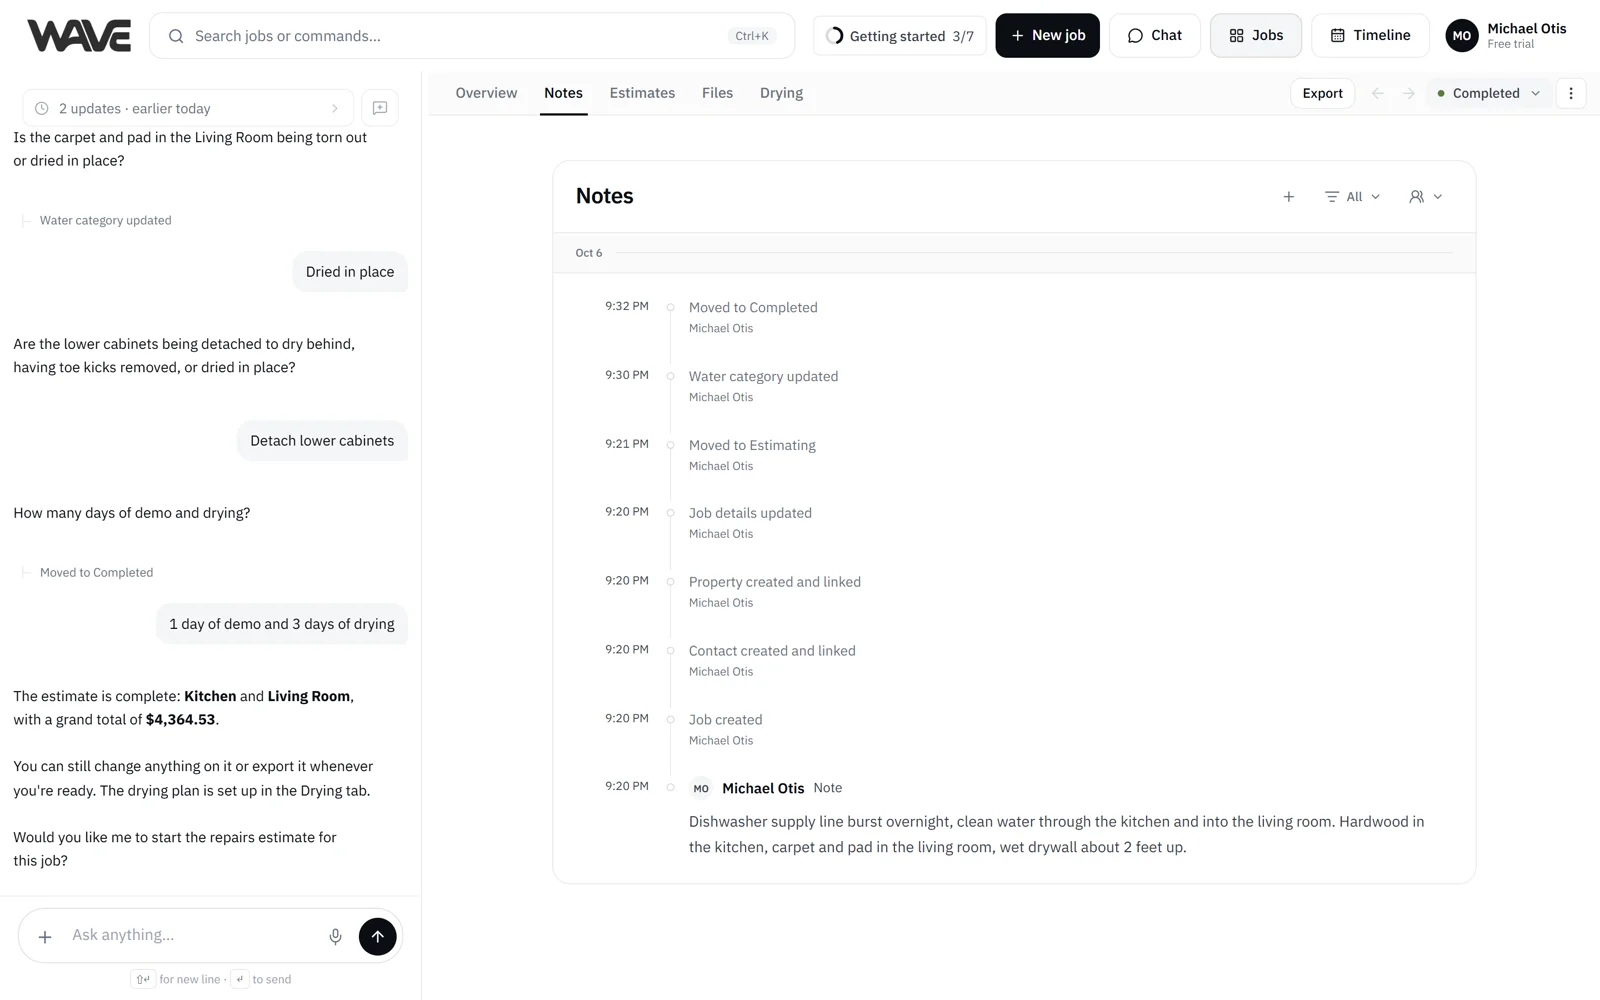This screenshot has width=1600, height=1000.
Task: Click the search magnifier icon
Action: (x=176, y=36)
